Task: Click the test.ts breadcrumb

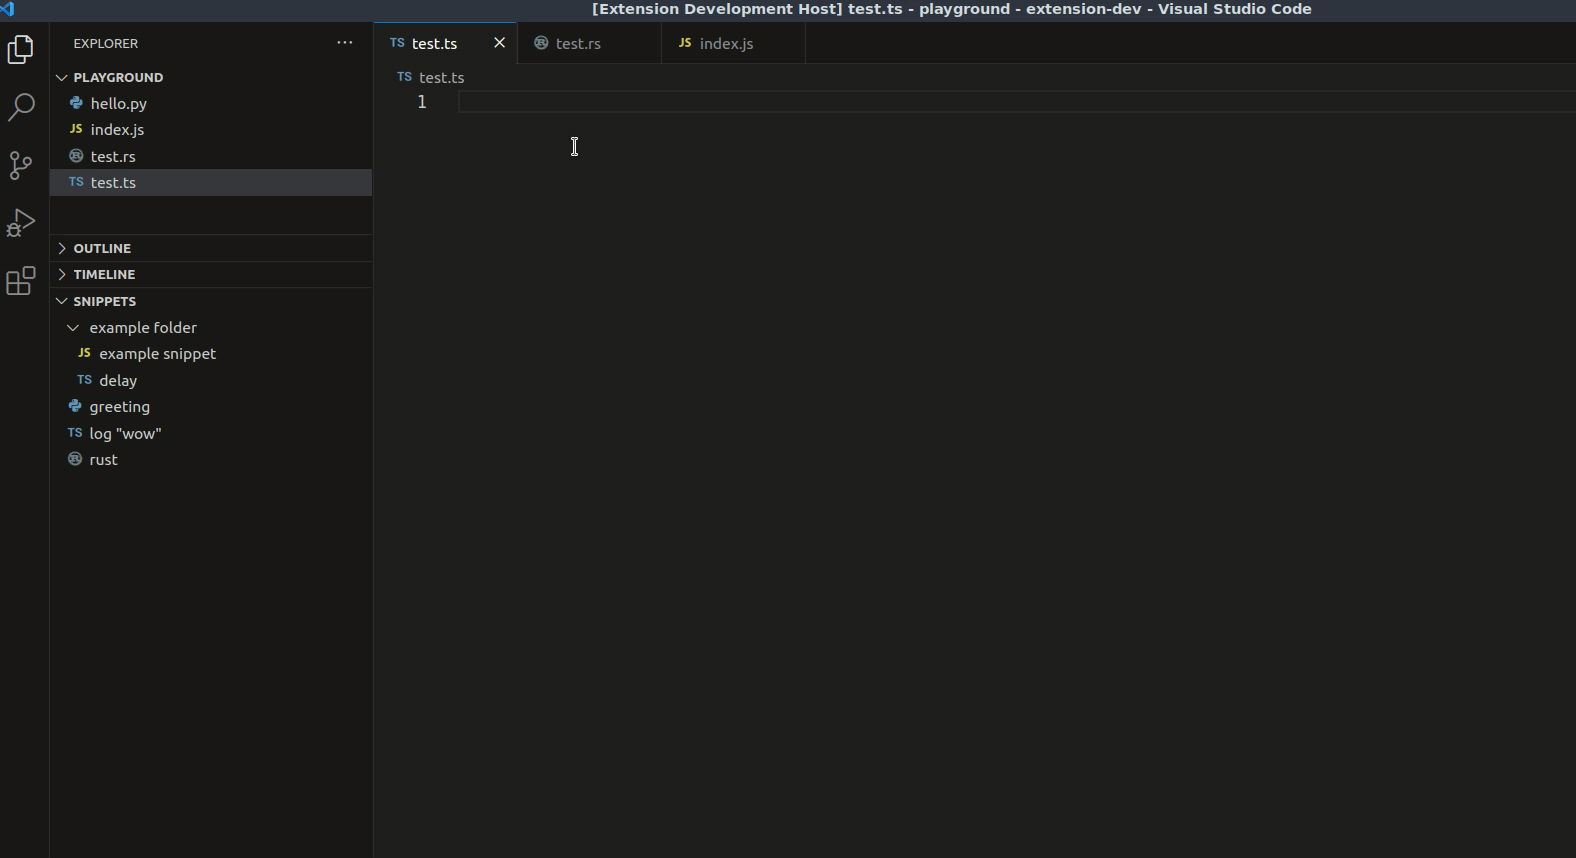Action: [441, 77]
